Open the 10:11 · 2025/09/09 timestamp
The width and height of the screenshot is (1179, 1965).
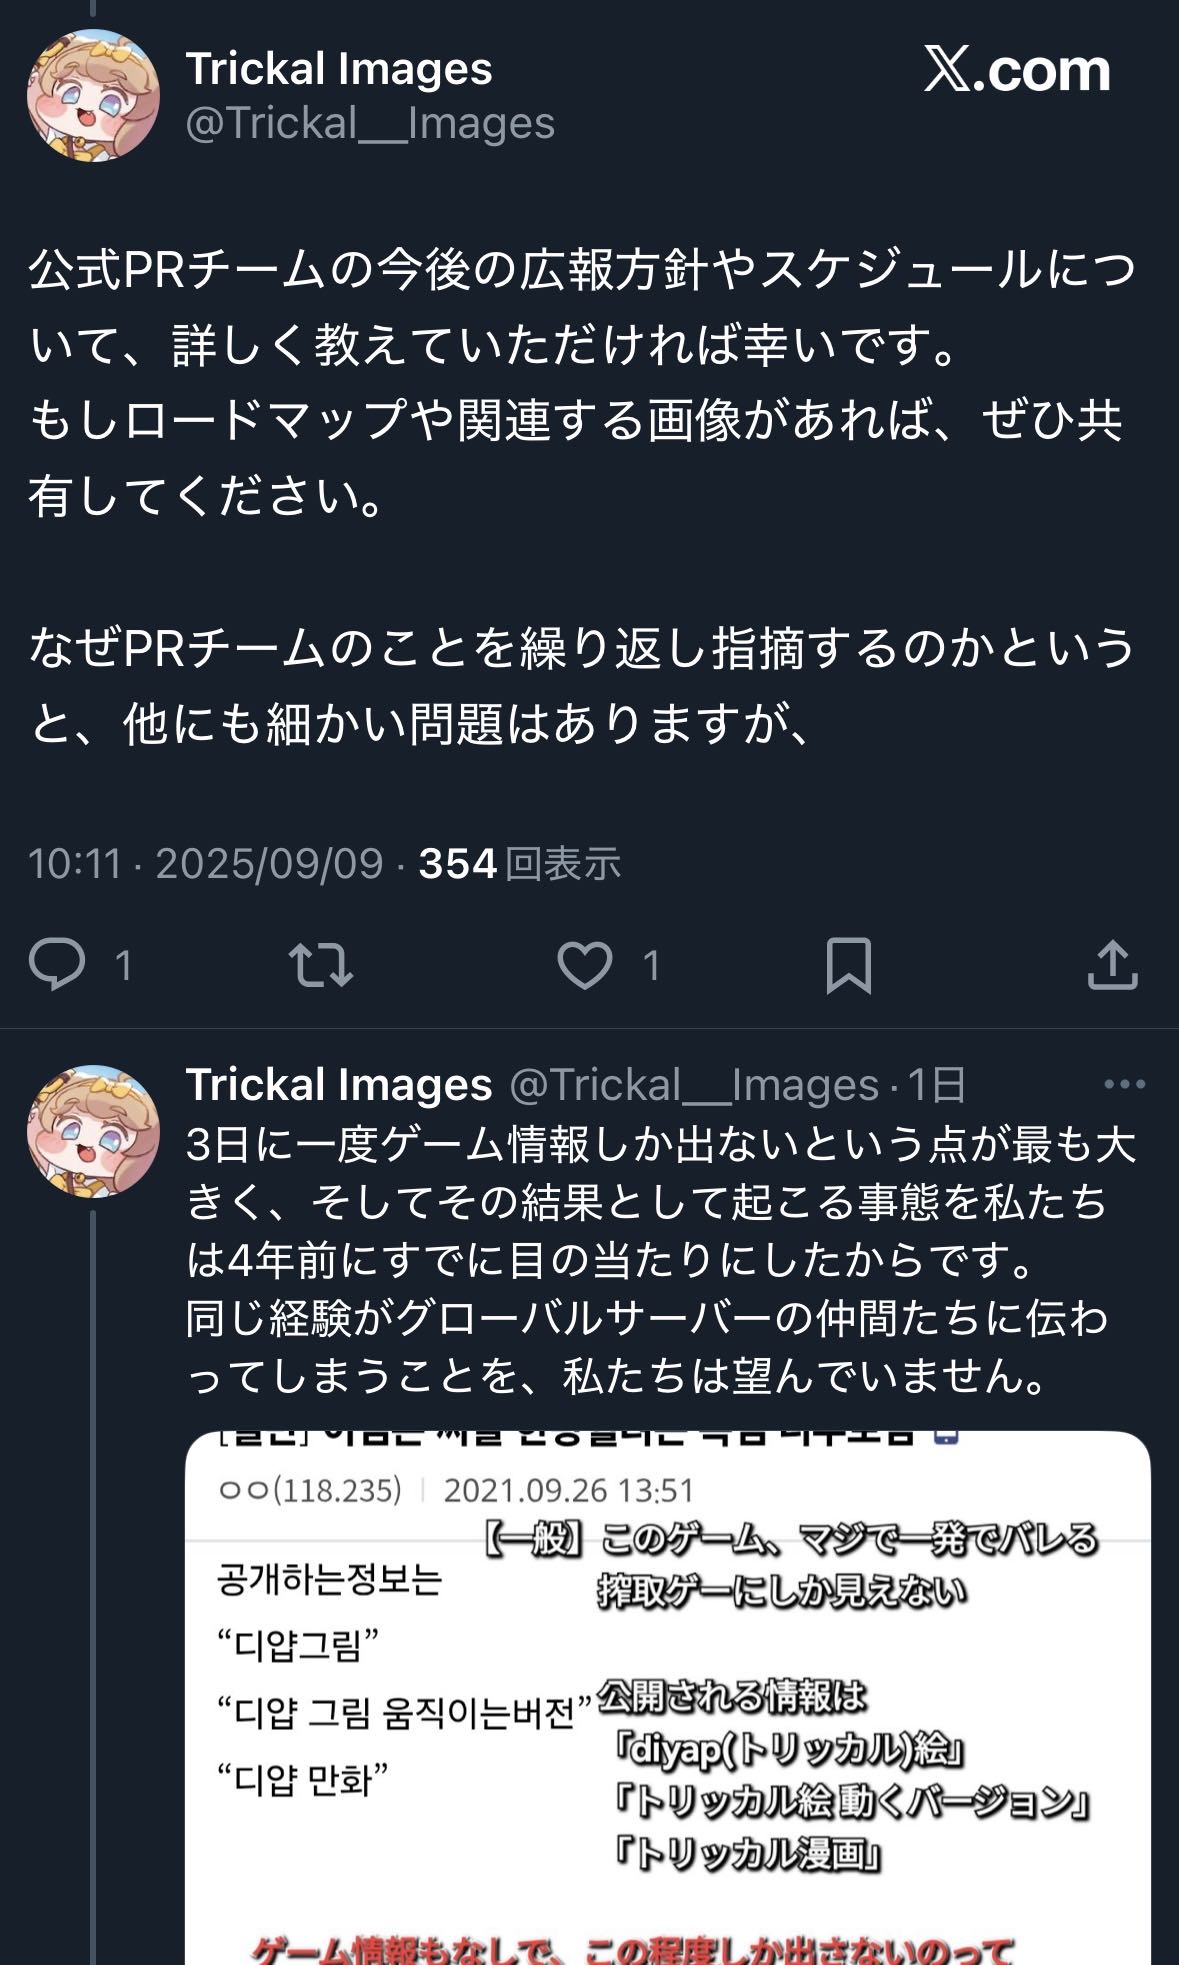(205, 864)
